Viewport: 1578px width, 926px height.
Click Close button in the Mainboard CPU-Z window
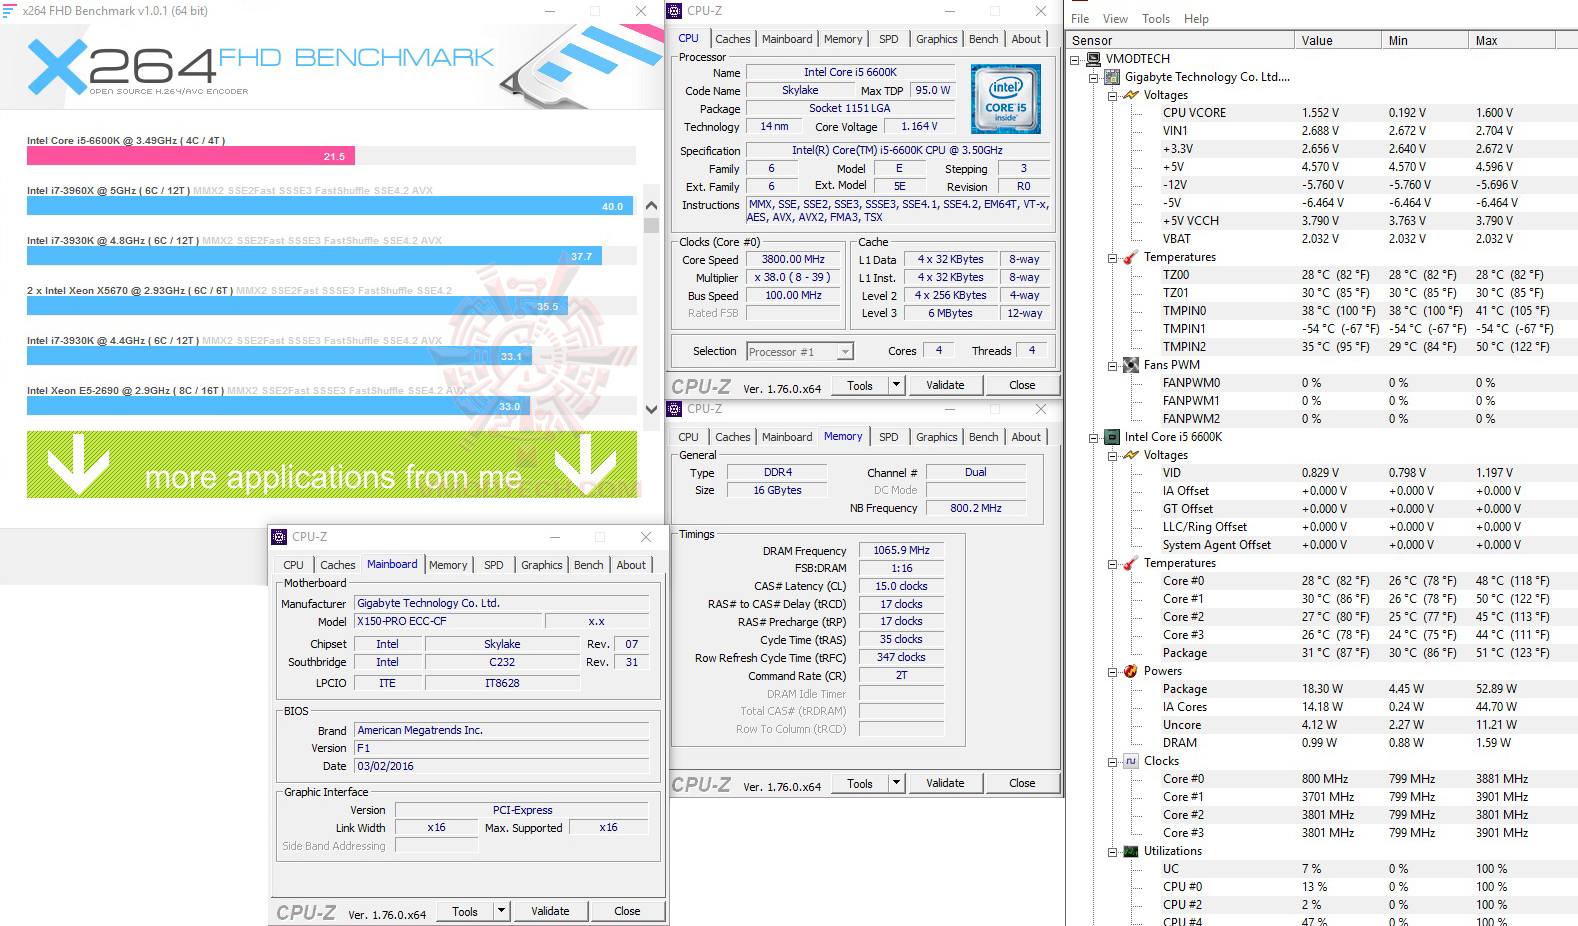[627, 911]
